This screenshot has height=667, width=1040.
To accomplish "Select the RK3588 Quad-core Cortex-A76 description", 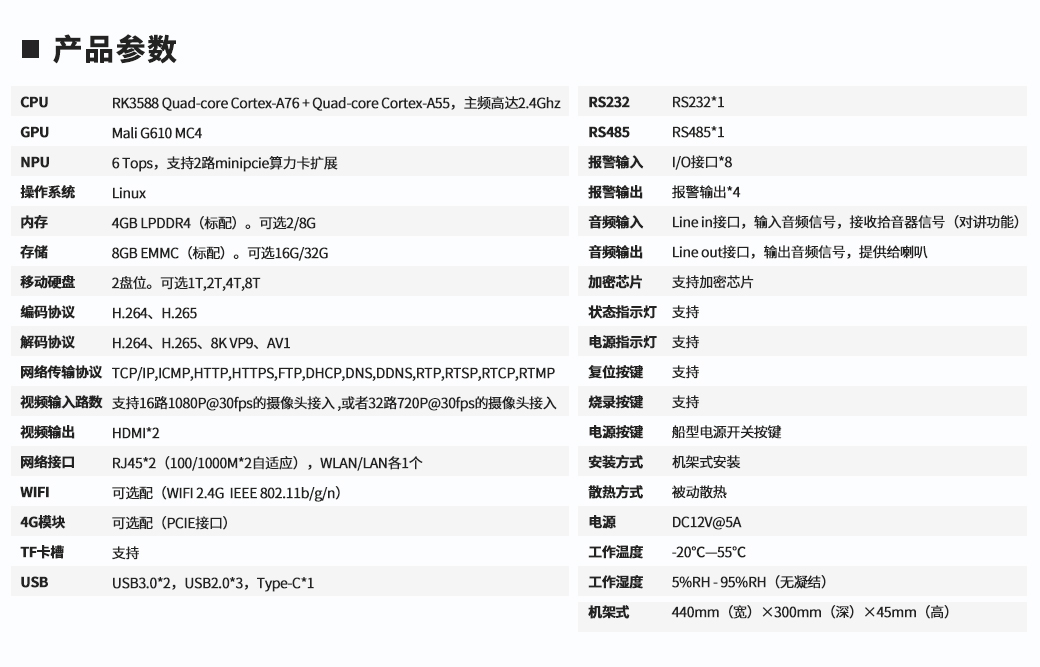I will point(335,102).
